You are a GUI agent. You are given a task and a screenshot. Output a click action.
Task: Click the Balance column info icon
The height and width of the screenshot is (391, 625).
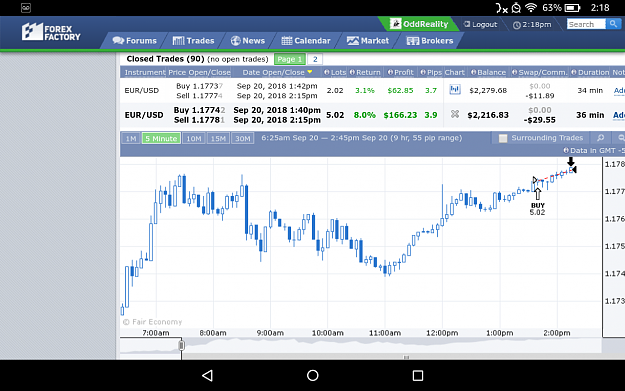(473, 72)
